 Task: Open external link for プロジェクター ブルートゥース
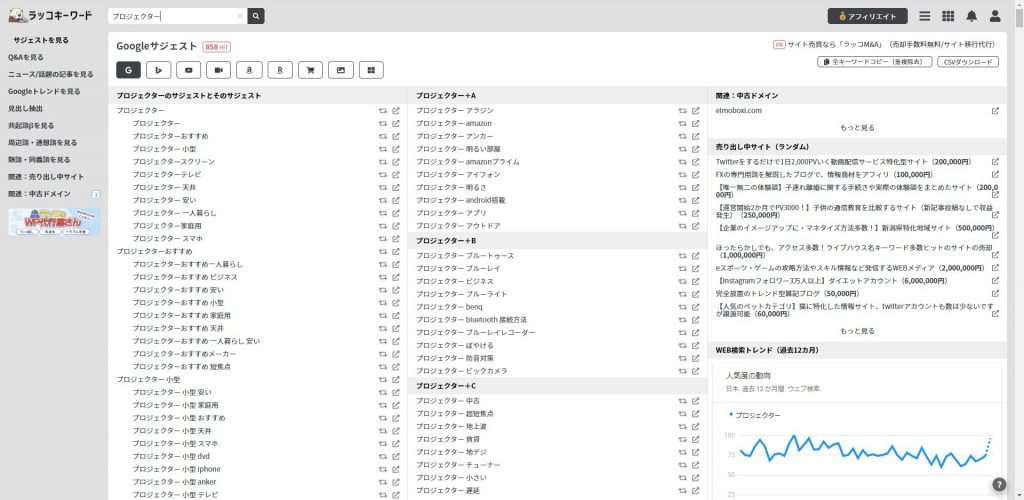click(x=696, y=256)
